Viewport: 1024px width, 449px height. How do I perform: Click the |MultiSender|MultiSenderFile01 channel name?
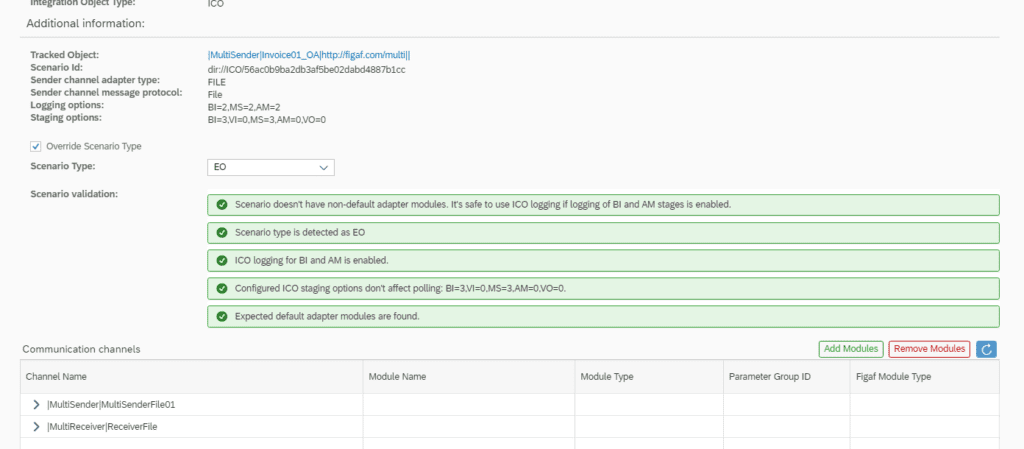pos(111,405)
